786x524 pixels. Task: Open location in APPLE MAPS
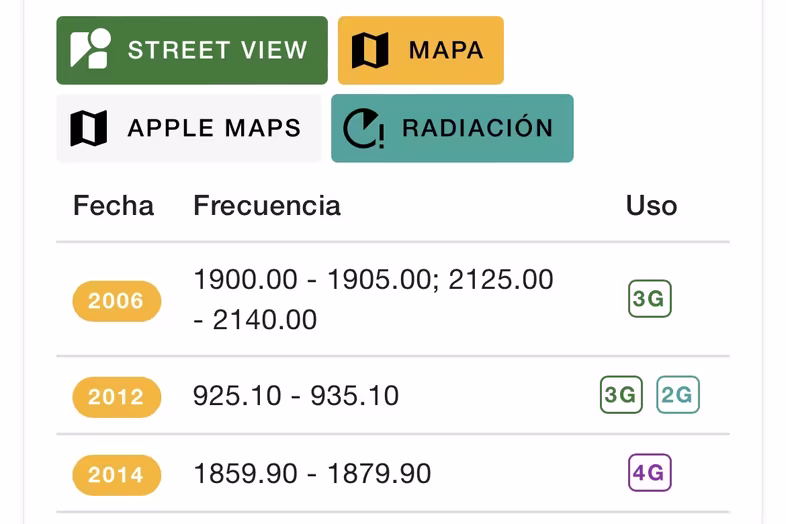pyautogui.click(x=188, y=128)
